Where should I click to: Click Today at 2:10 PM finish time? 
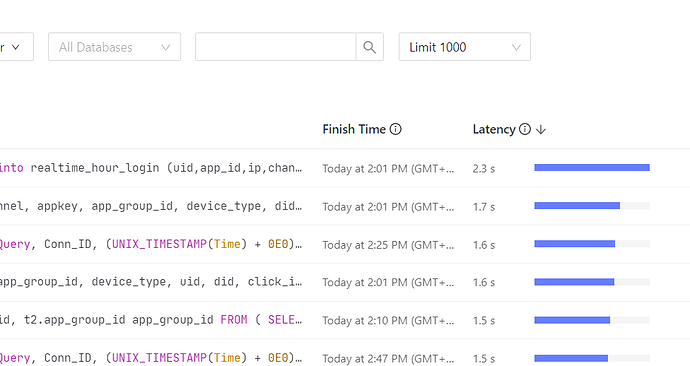pyautogui.click(x=388, y=320)
